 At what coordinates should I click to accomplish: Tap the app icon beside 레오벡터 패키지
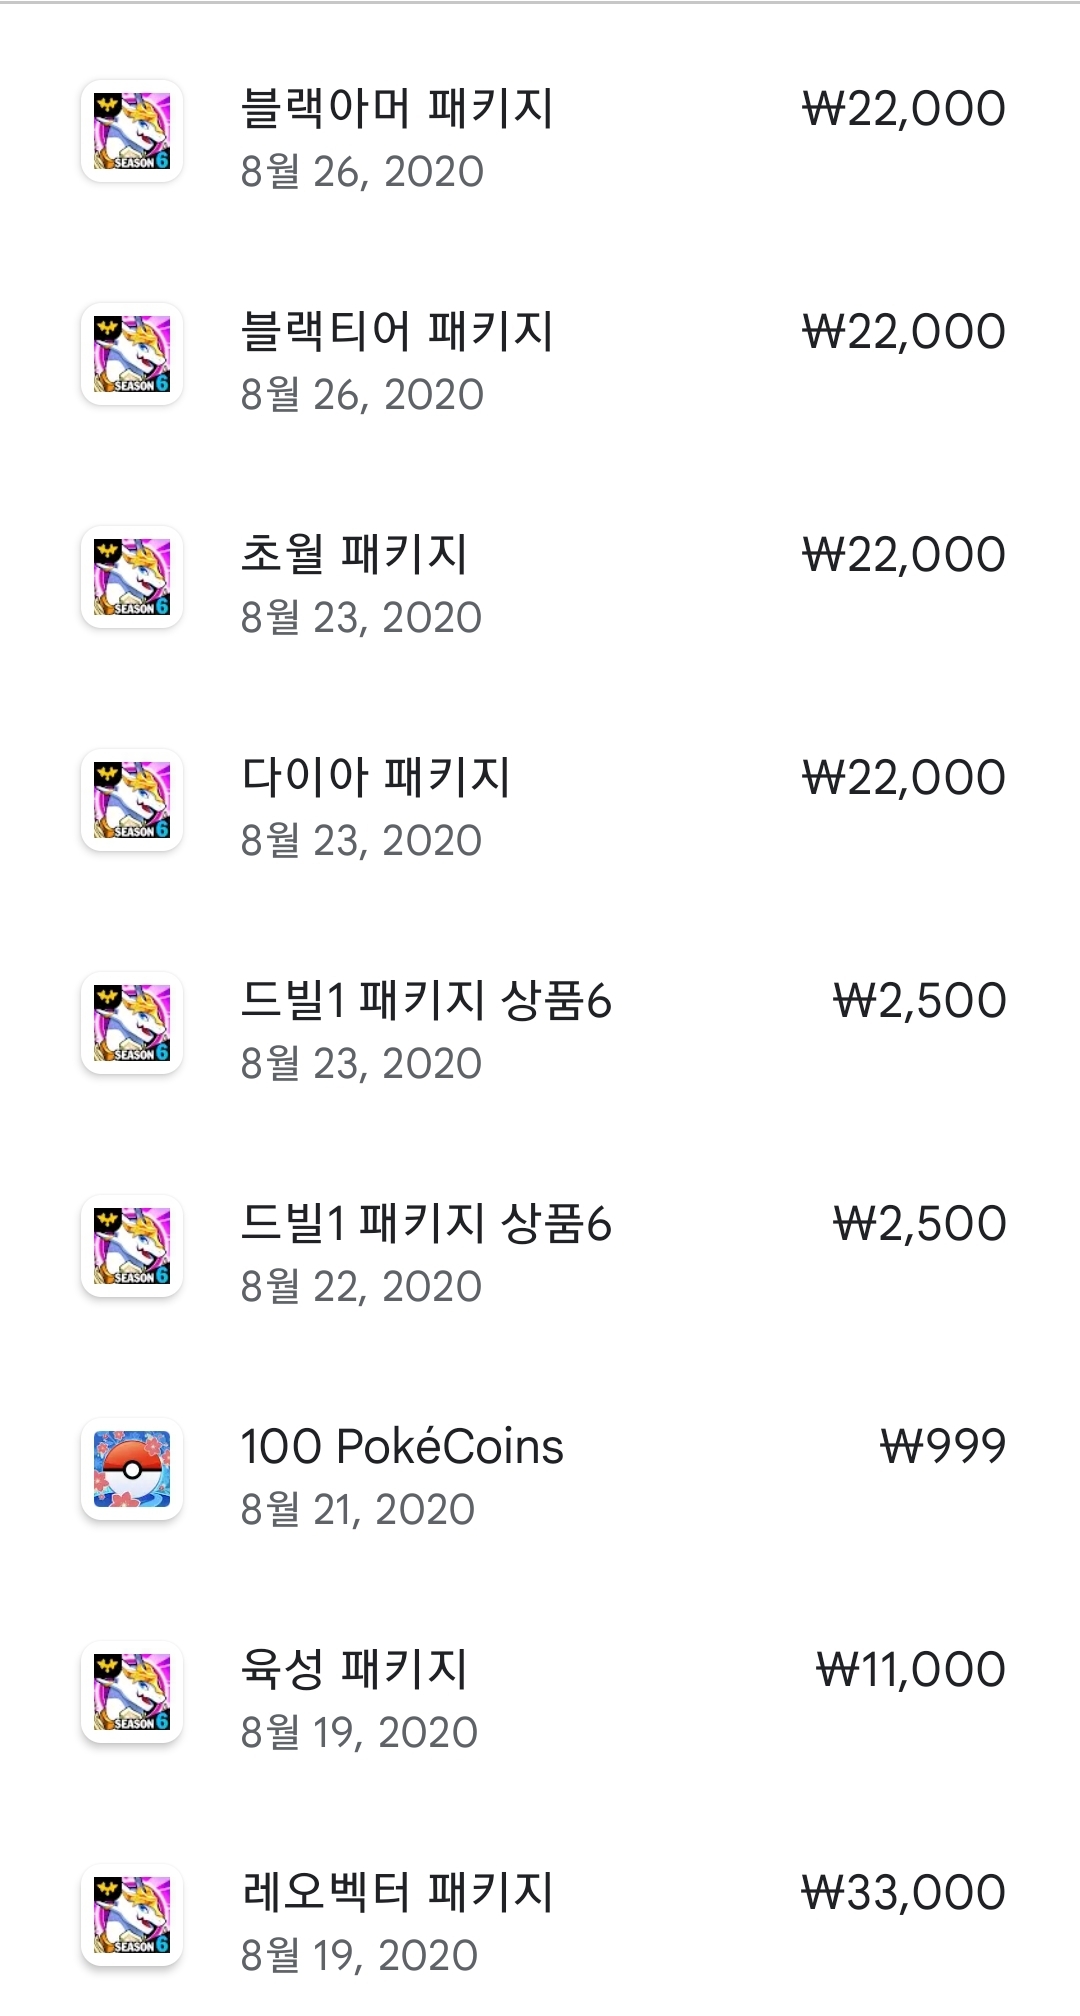[132, 1915]
